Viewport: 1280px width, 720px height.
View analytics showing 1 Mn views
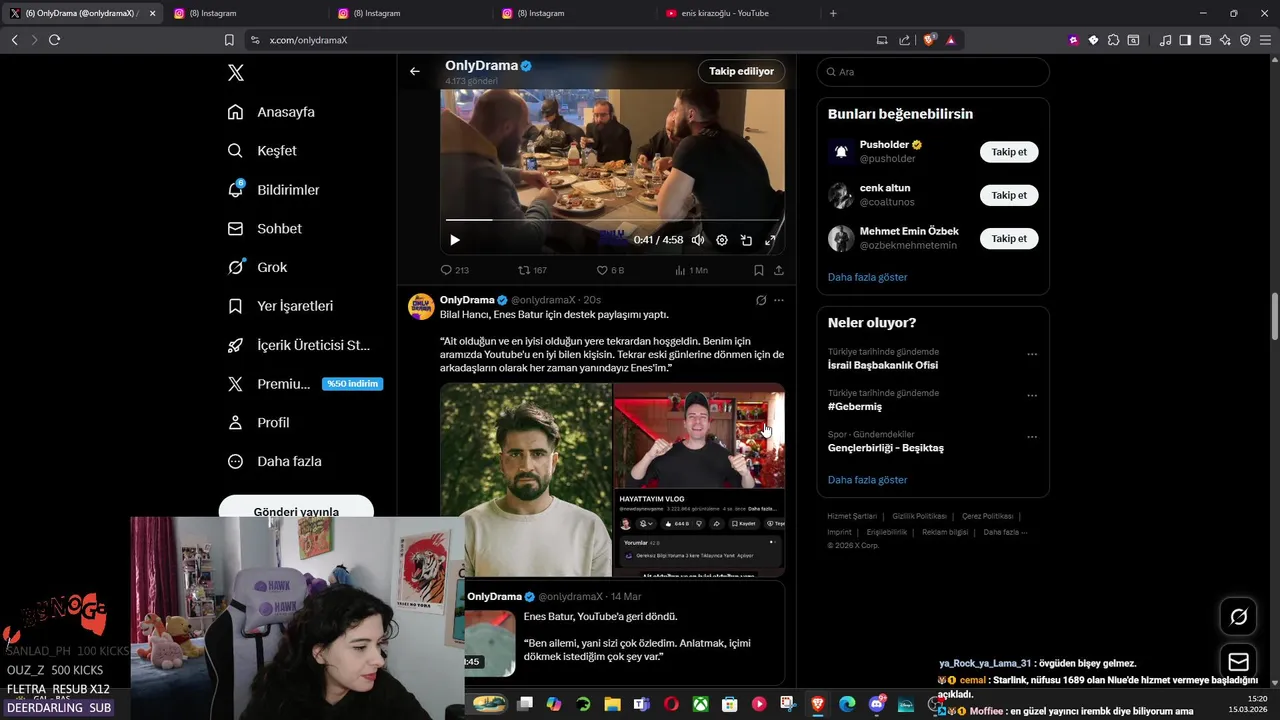691,270
